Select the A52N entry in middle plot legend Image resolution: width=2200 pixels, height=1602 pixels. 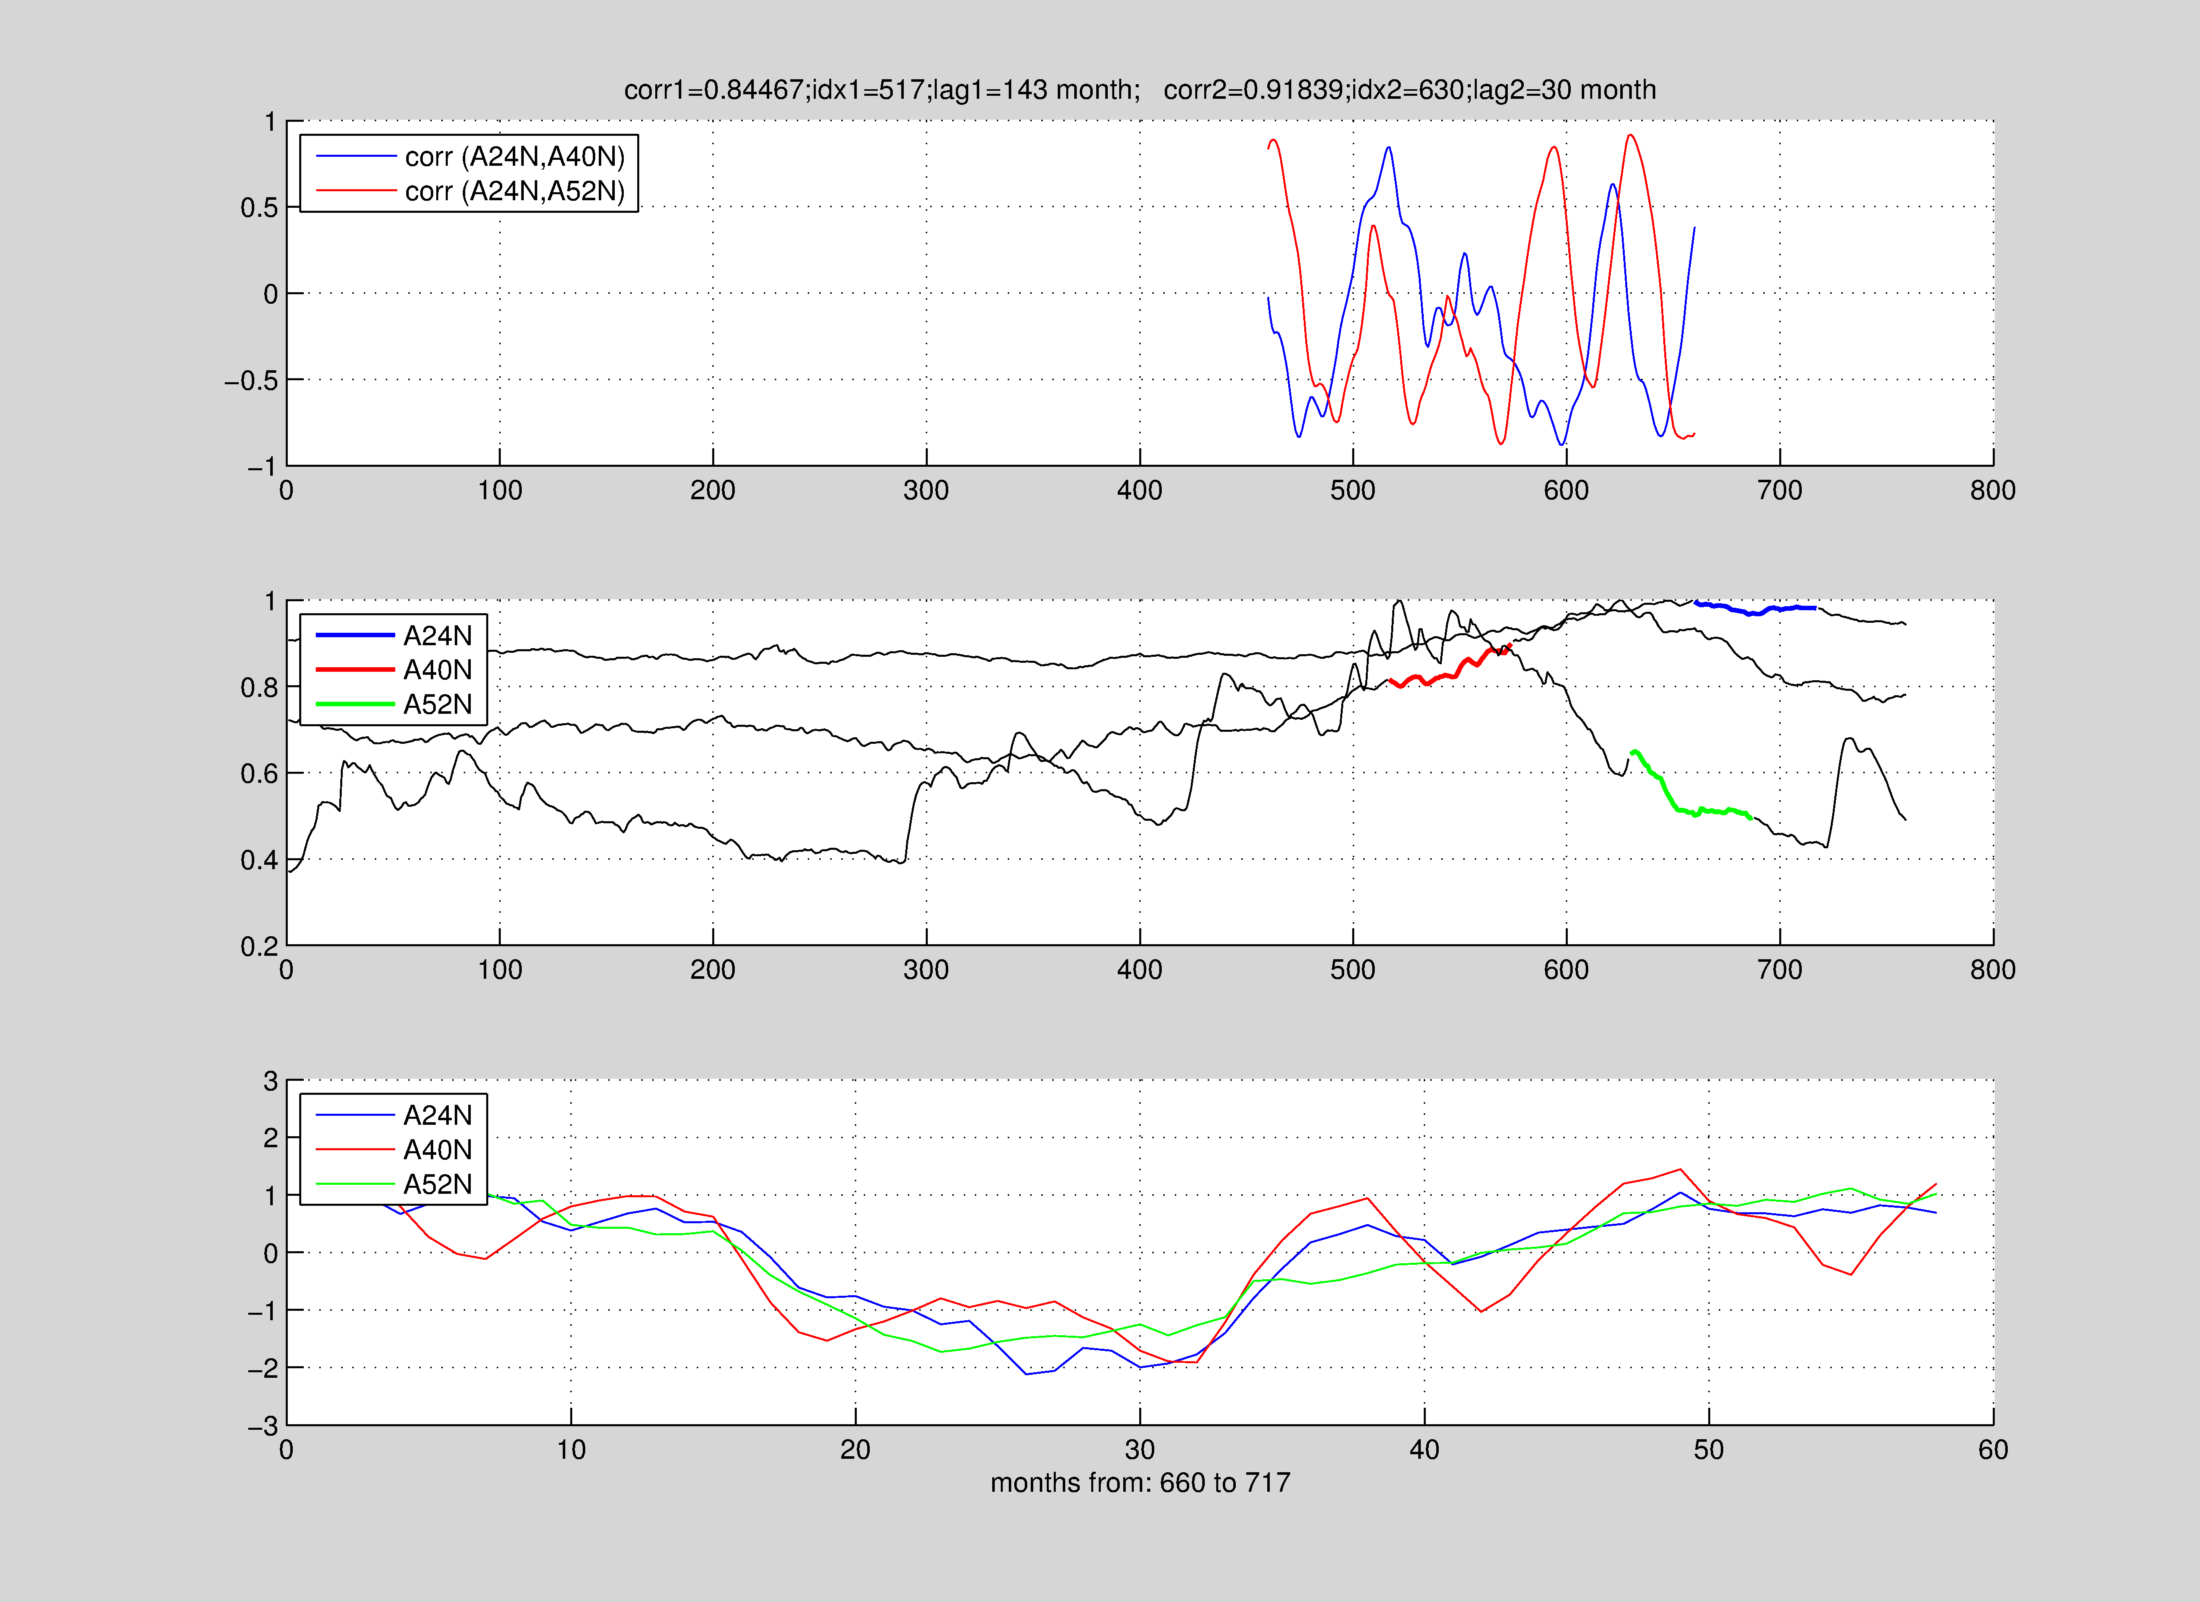tap(437, 705)
